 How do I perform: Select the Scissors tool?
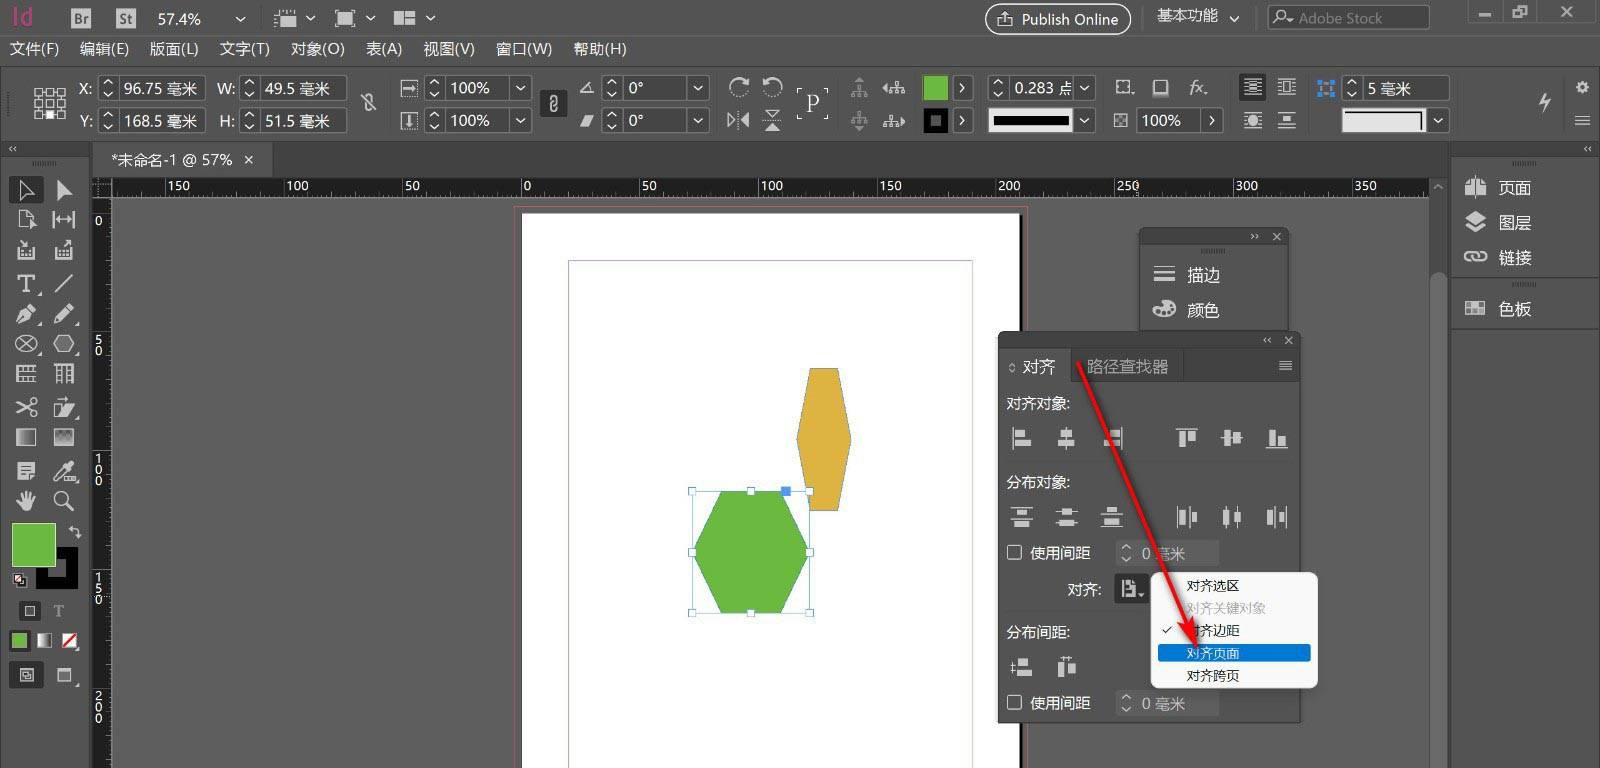pyautogui.click(x=26, y=407)
